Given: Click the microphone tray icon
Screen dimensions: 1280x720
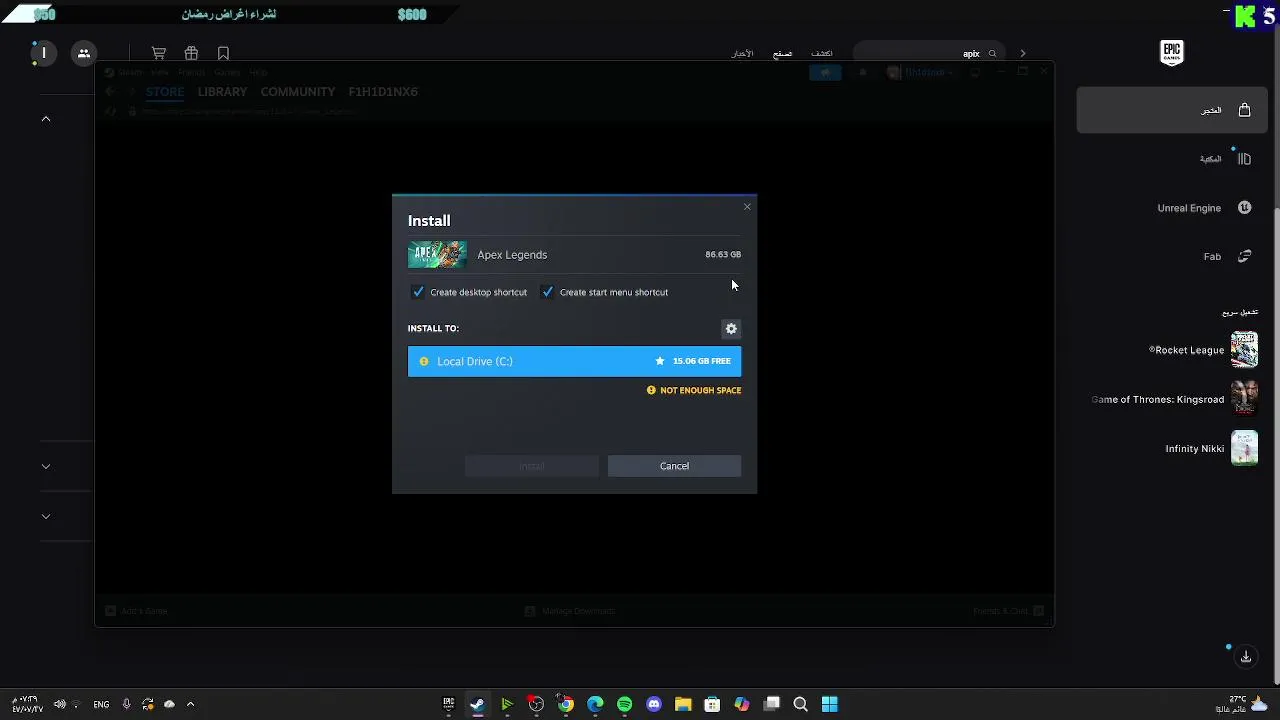Looking at the screenshot, I should click(126, 704).
